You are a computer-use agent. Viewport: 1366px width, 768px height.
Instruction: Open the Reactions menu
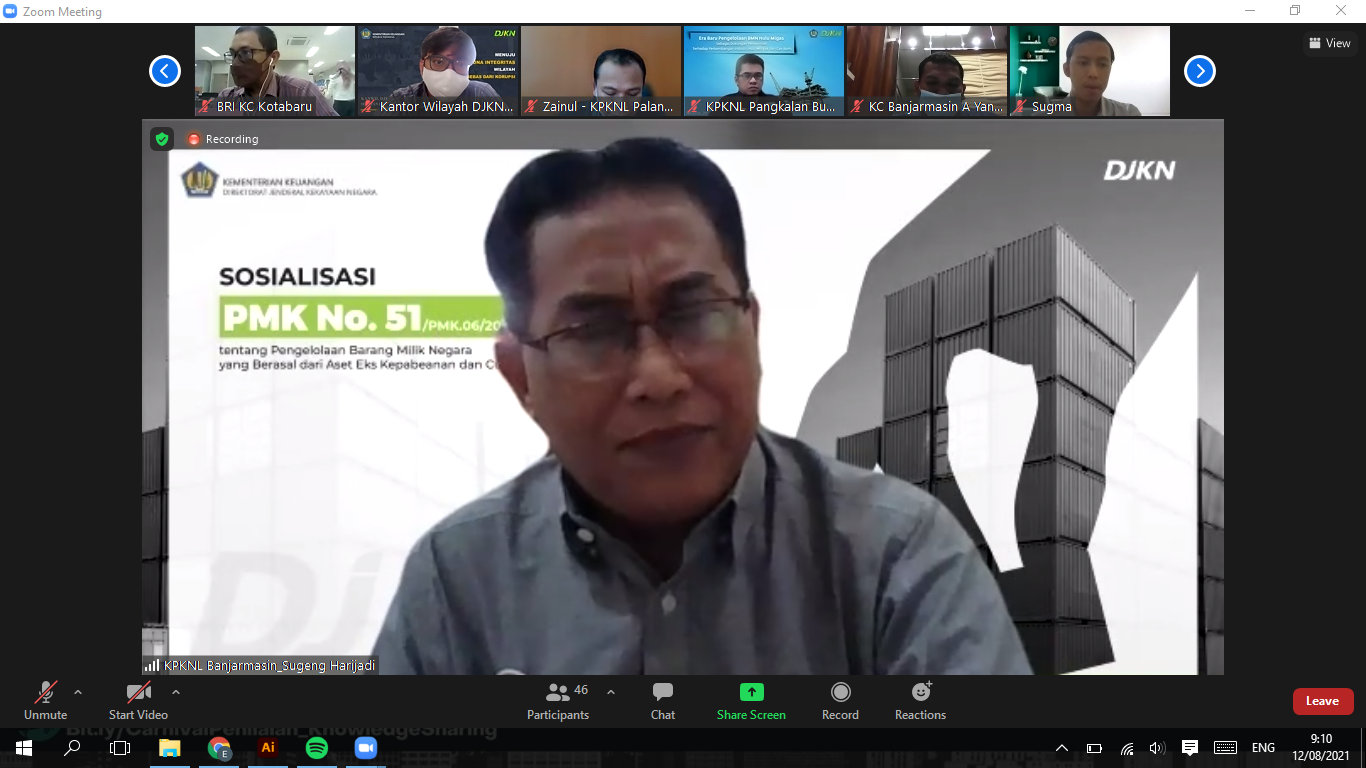(x=920, y=700)
